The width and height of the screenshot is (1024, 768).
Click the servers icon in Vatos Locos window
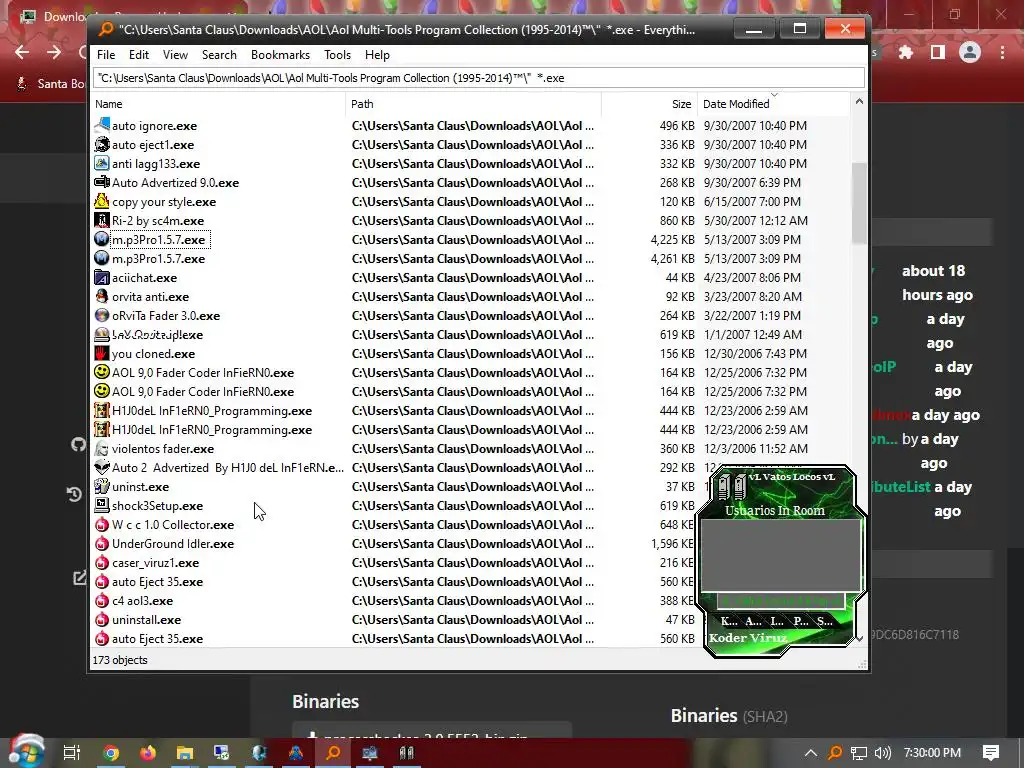[731, 487]
